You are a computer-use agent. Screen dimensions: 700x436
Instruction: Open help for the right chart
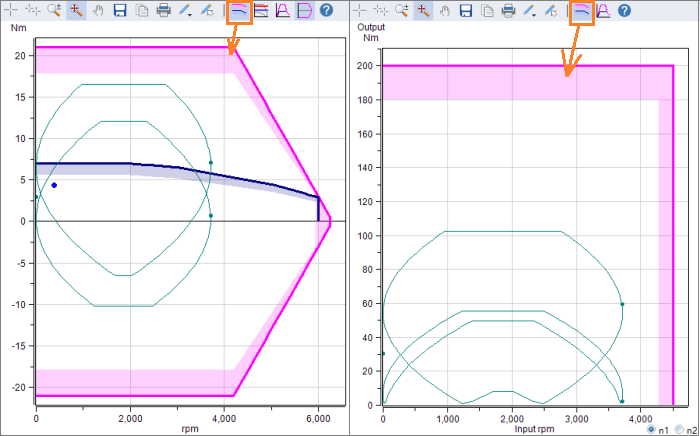pyautogui.click(x=625, y=11)
